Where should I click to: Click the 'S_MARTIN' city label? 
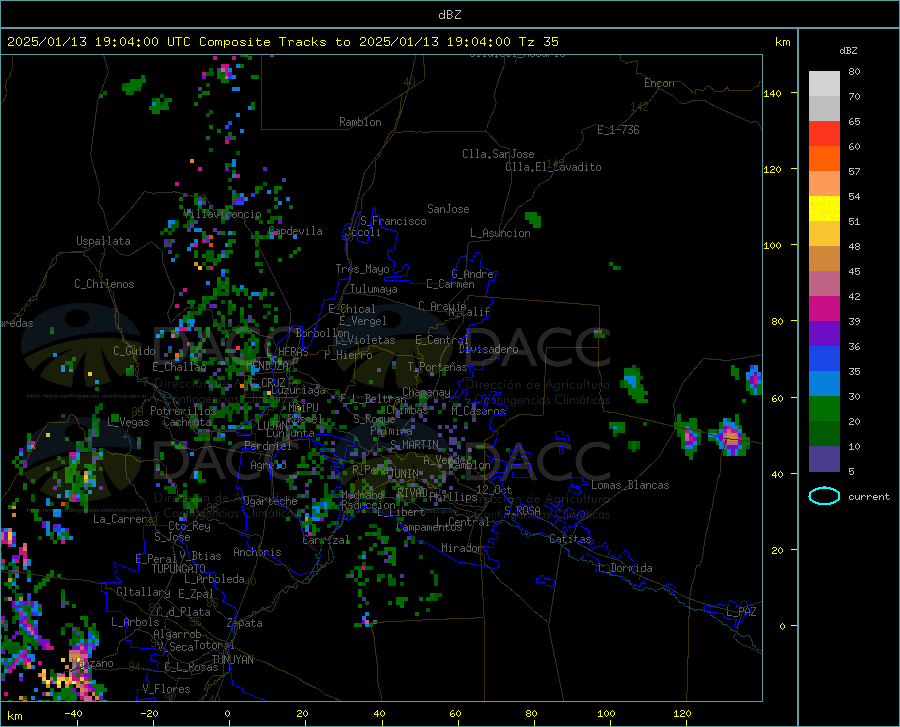414,445
